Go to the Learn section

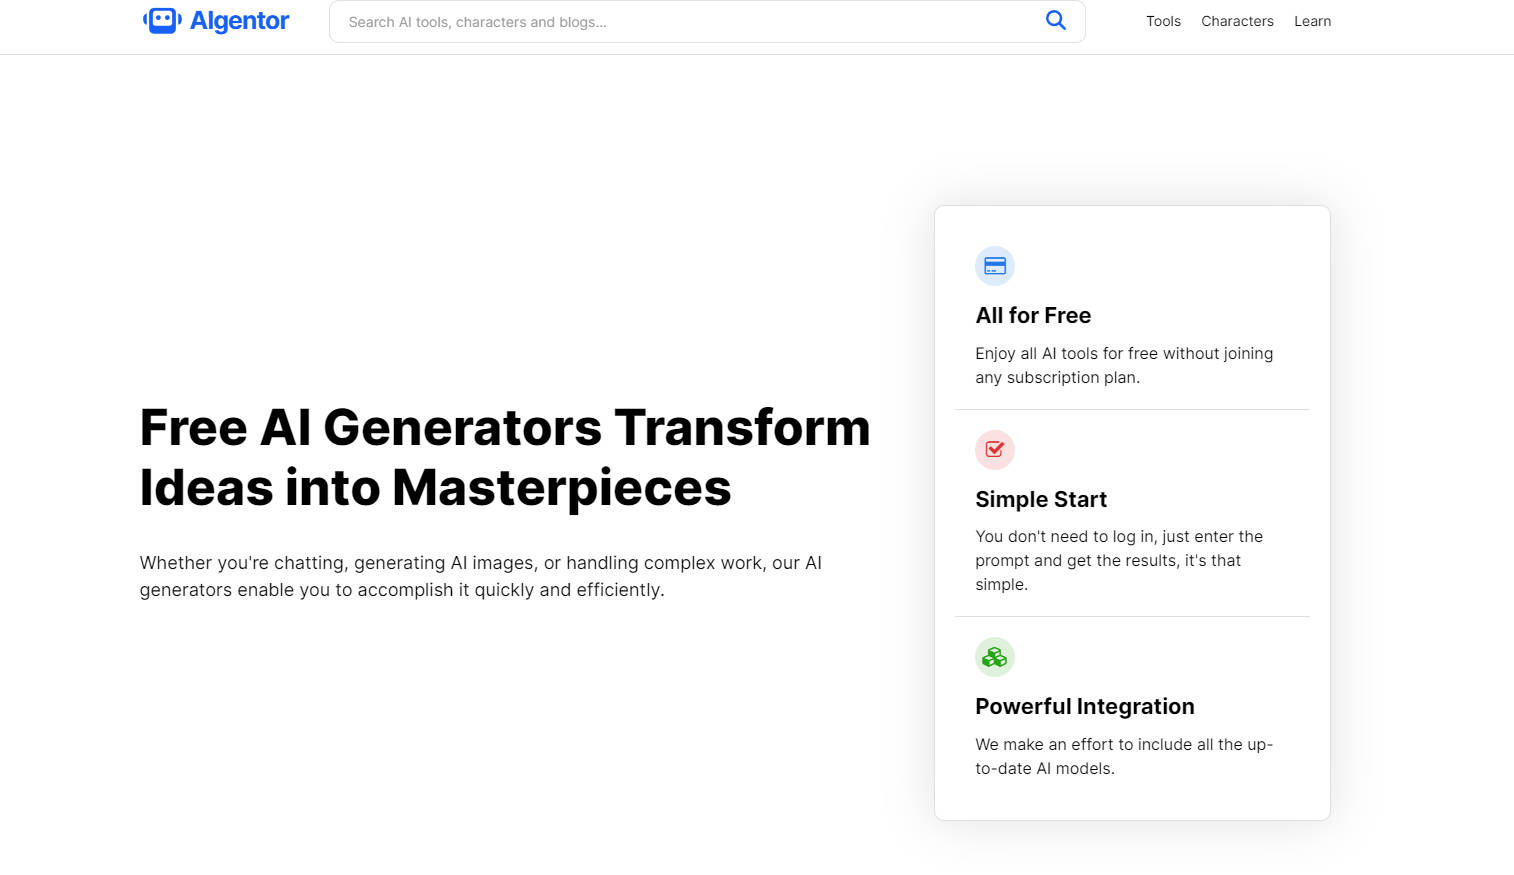1312,21
